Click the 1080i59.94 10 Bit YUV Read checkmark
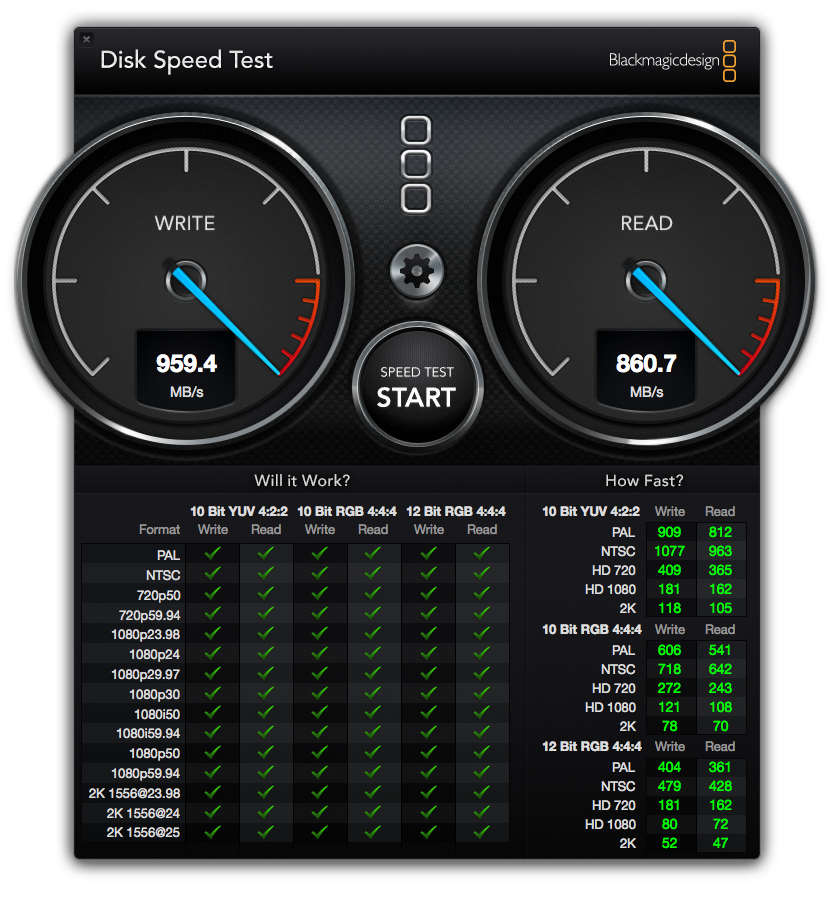Screen dimensions: 834x898 266,732
